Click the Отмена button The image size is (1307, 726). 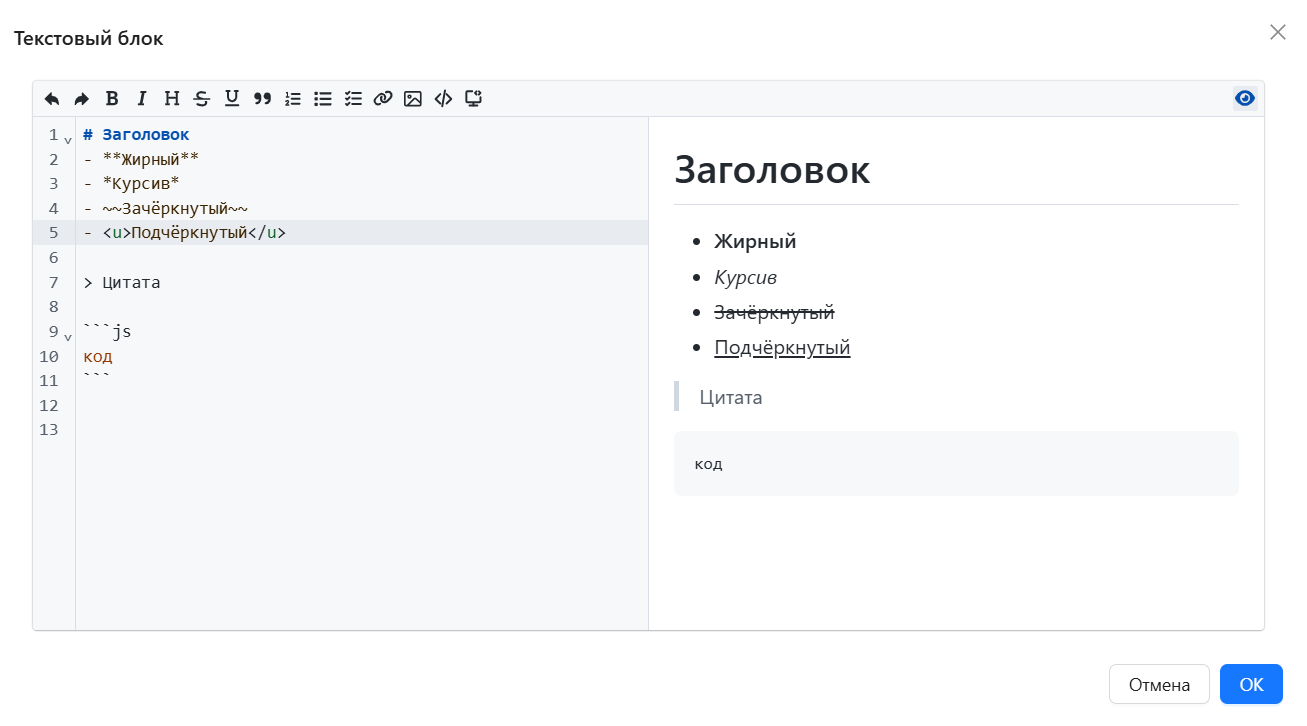pos(1159,685)
